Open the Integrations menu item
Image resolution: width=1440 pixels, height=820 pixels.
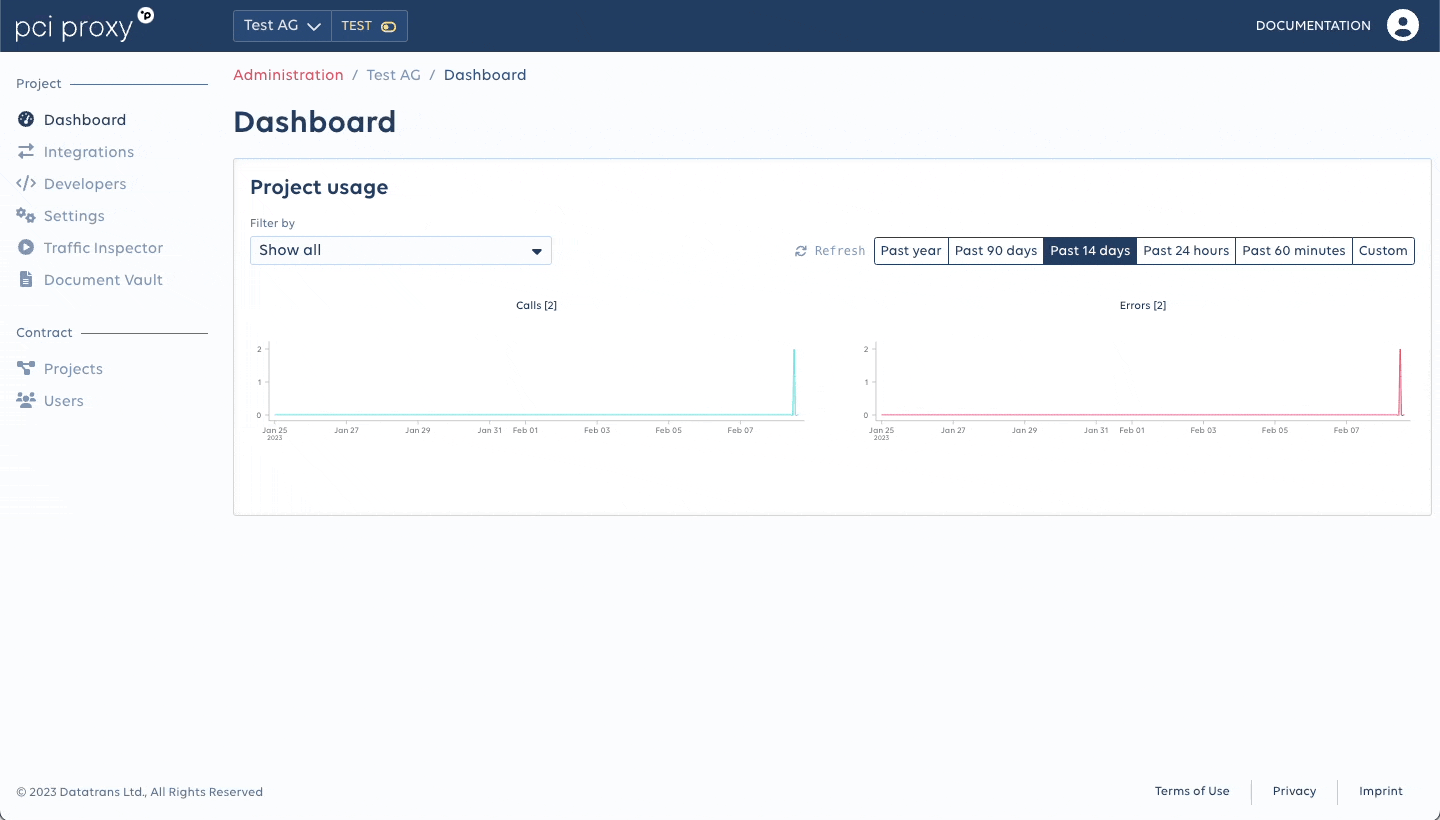pyautogui.click(x=89, y=152)
